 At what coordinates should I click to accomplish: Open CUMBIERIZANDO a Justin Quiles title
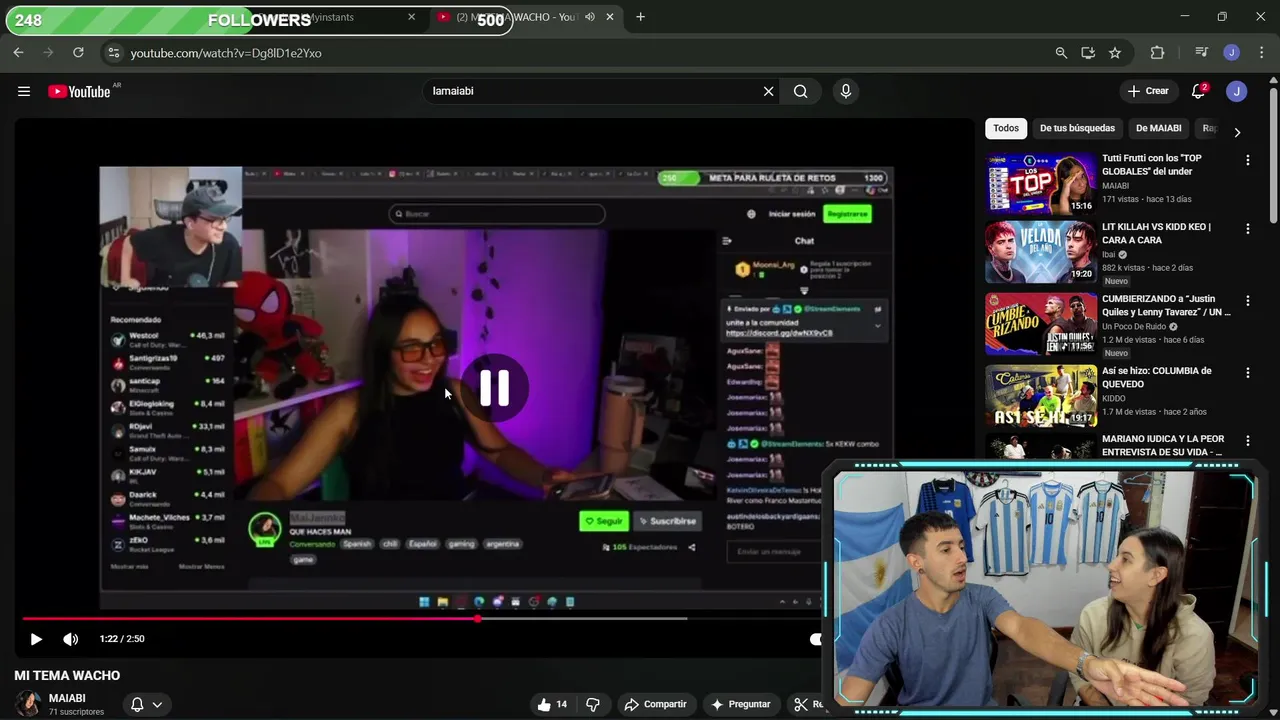(x=1166, y=306)
